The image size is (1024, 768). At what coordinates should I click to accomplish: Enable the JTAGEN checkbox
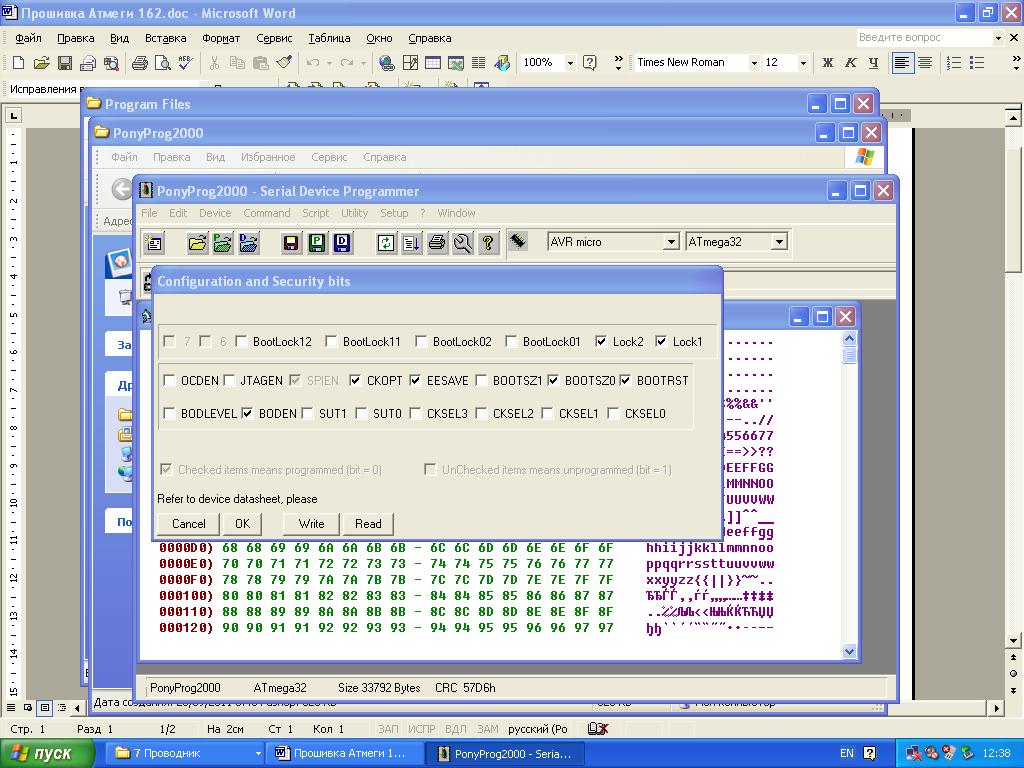[229, 380]
